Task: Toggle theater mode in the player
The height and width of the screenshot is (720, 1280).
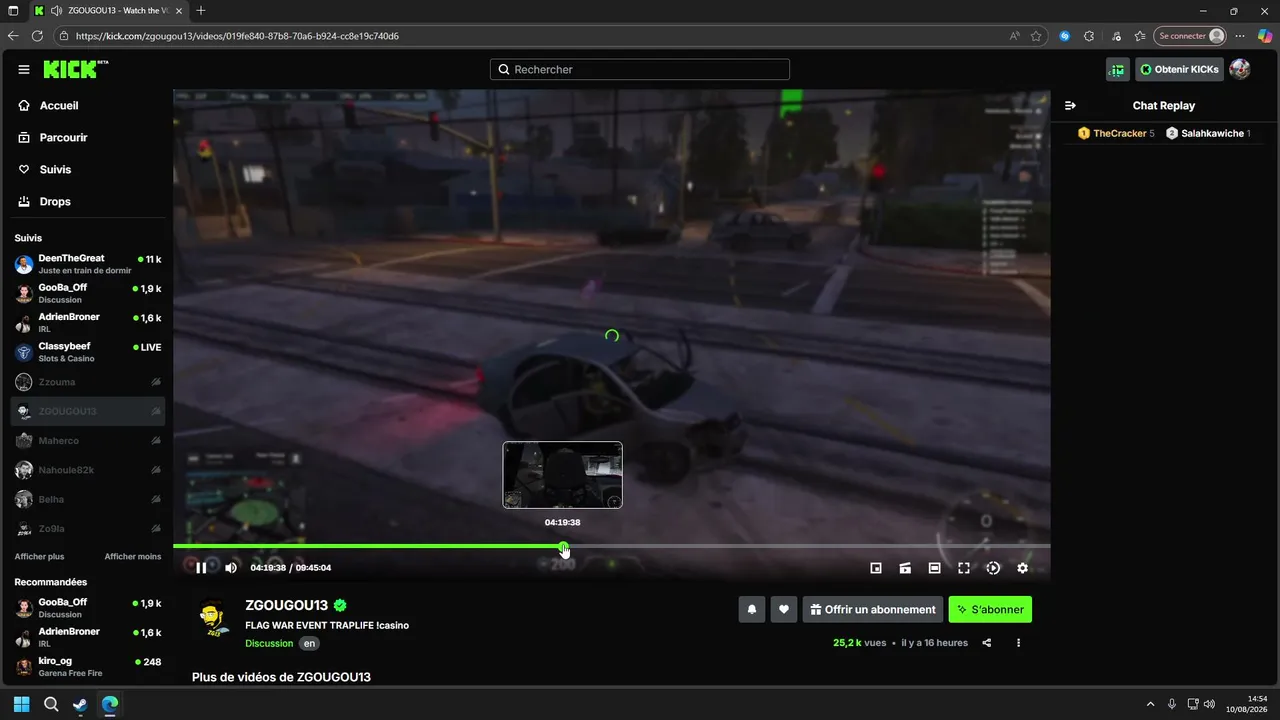Action: (934, 568)
